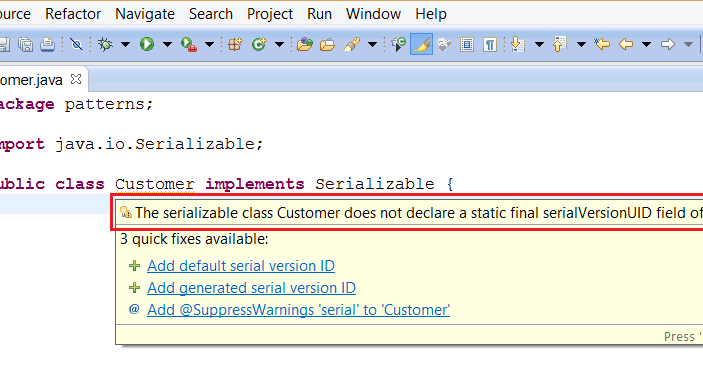Click the Open Task folder icon

point(327,44)
